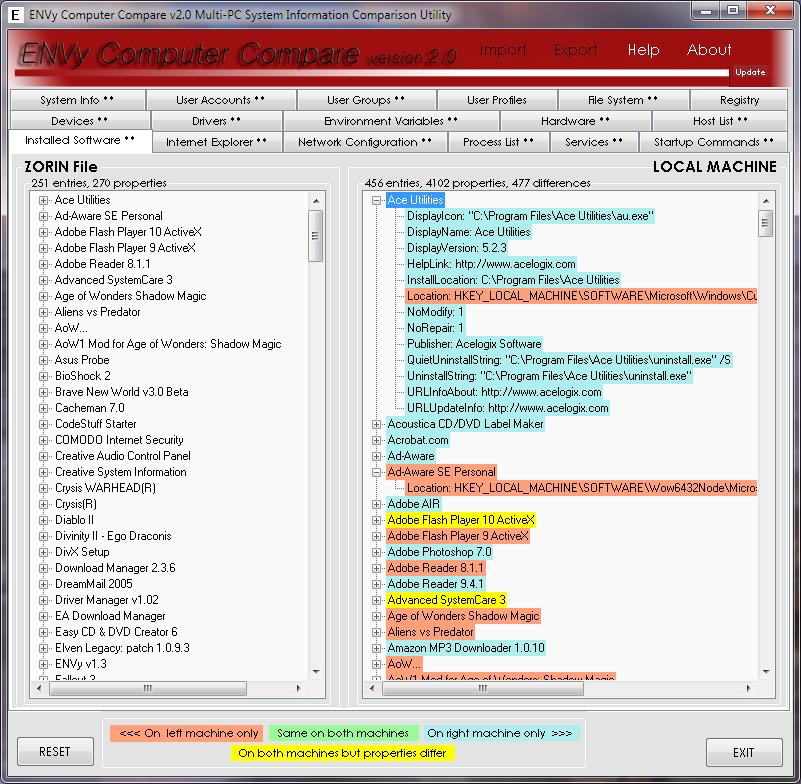Viewport: 801px width, 784px height.
Task: Click 'On both machines but properties differ' swatch
Action: click(342, 753)
